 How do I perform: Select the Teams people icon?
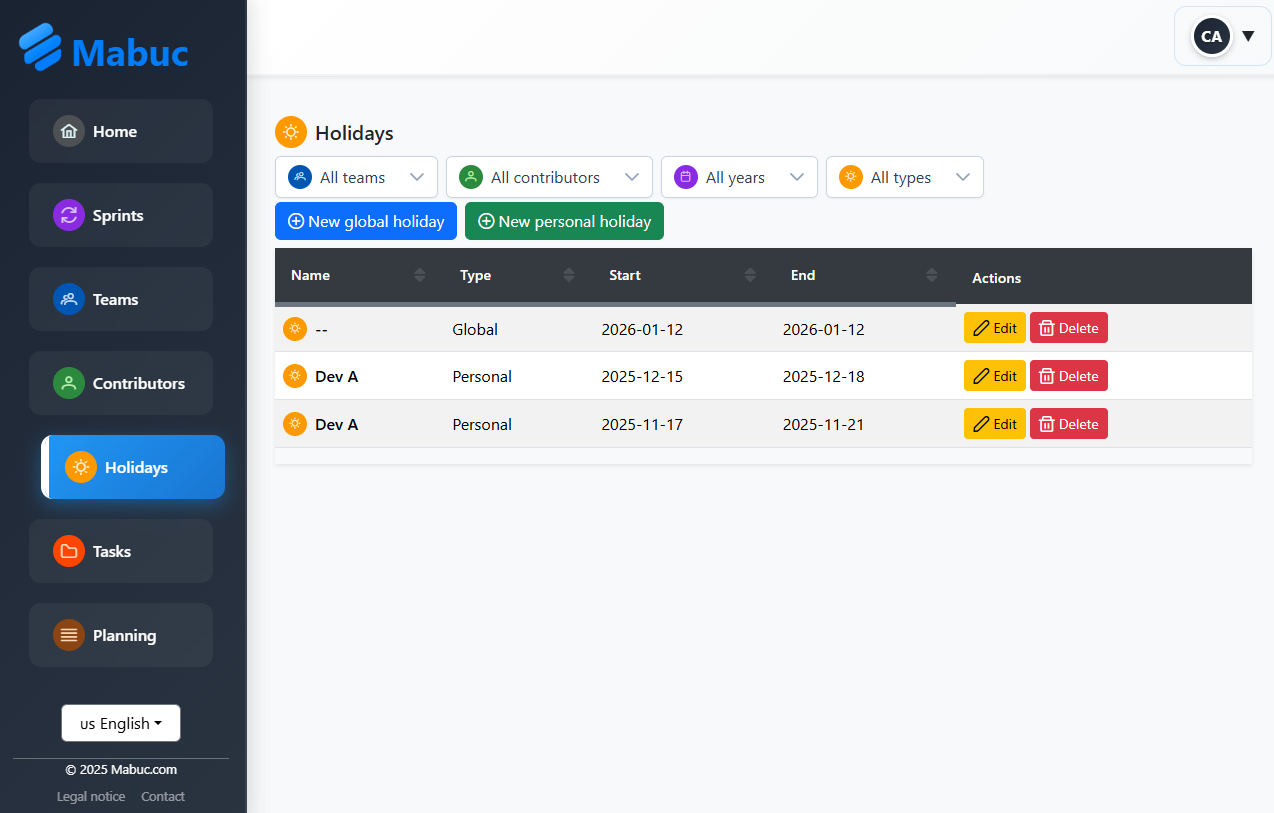(68, 299)
